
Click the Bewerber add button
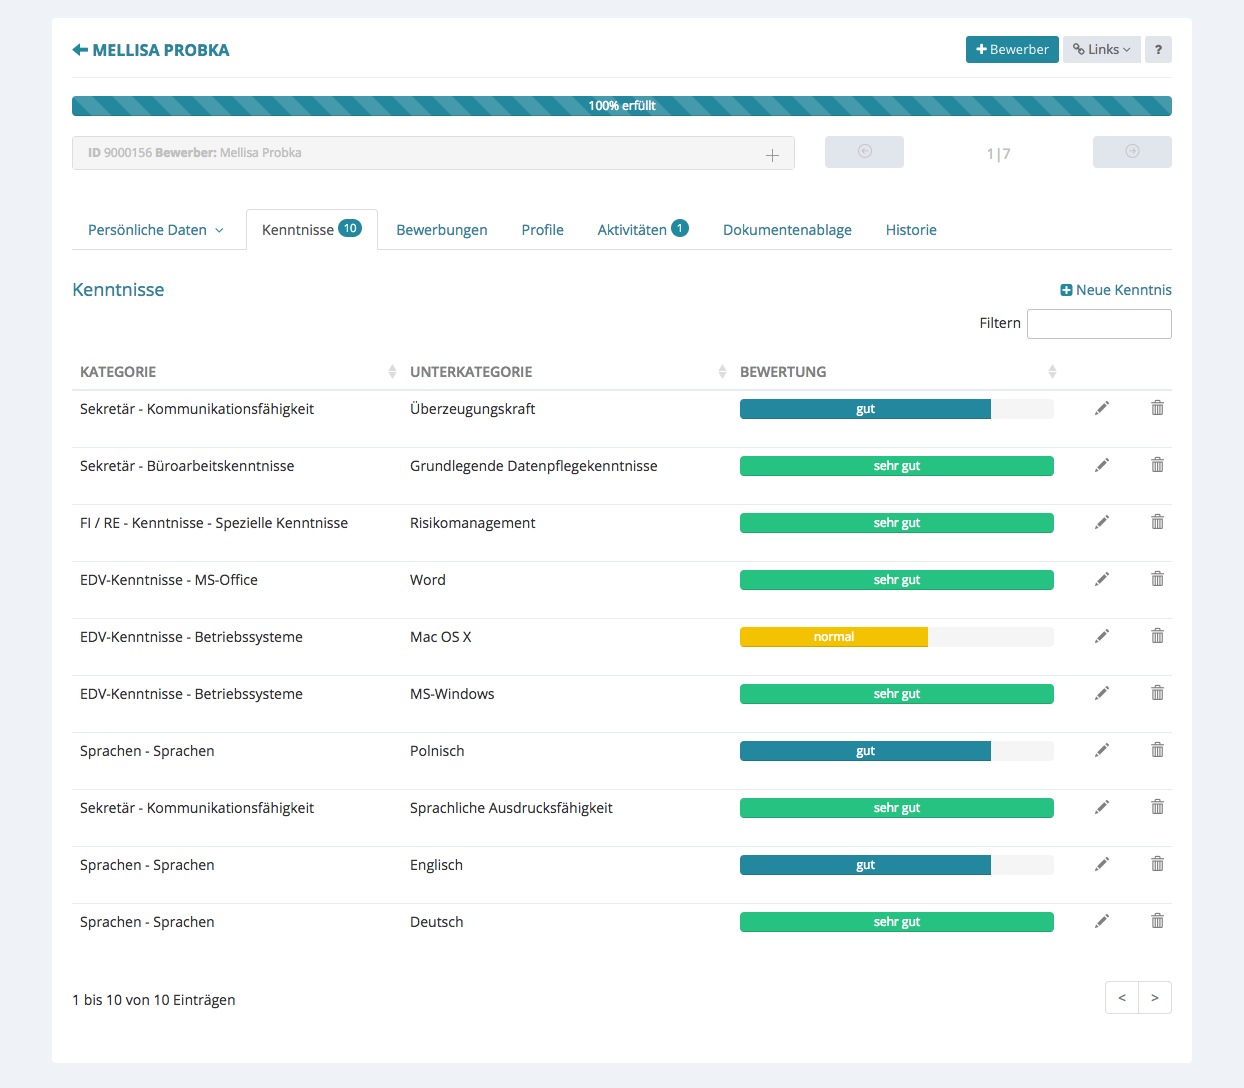[x=1012, y=50]
